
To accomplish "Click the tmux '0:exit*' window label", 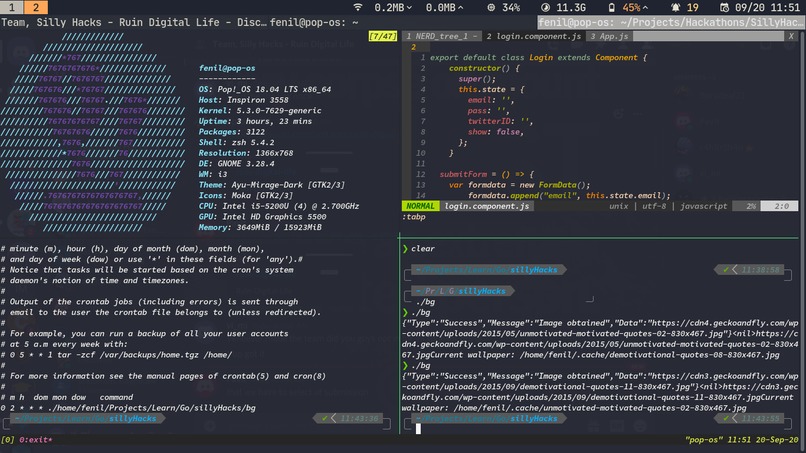I will click(36, 440).
